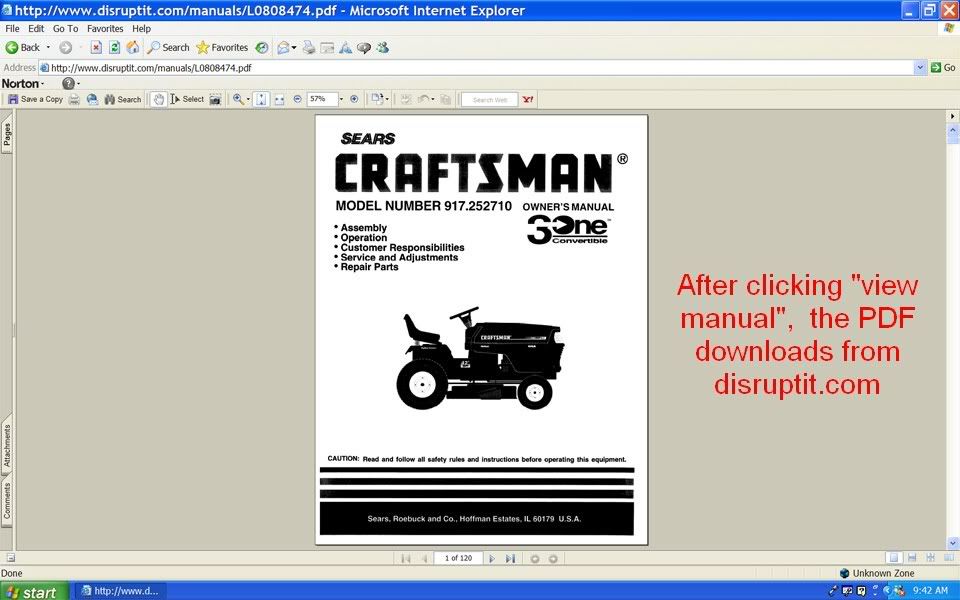Viewport: 960px width, 600px height.
Task: Zoom out with the minus button
Action: 298,99
